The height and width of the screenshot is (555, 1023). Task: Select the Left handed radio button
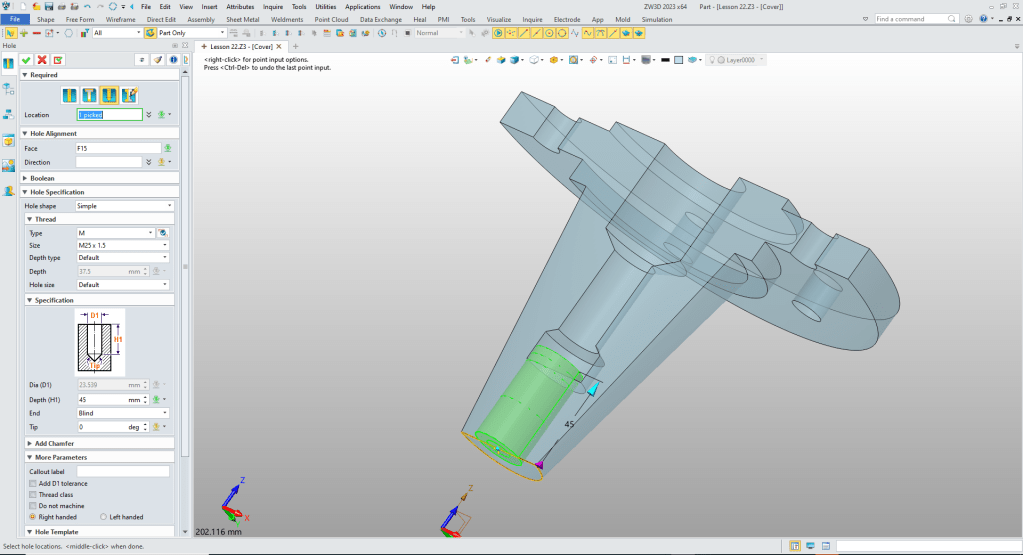(104, 517)
